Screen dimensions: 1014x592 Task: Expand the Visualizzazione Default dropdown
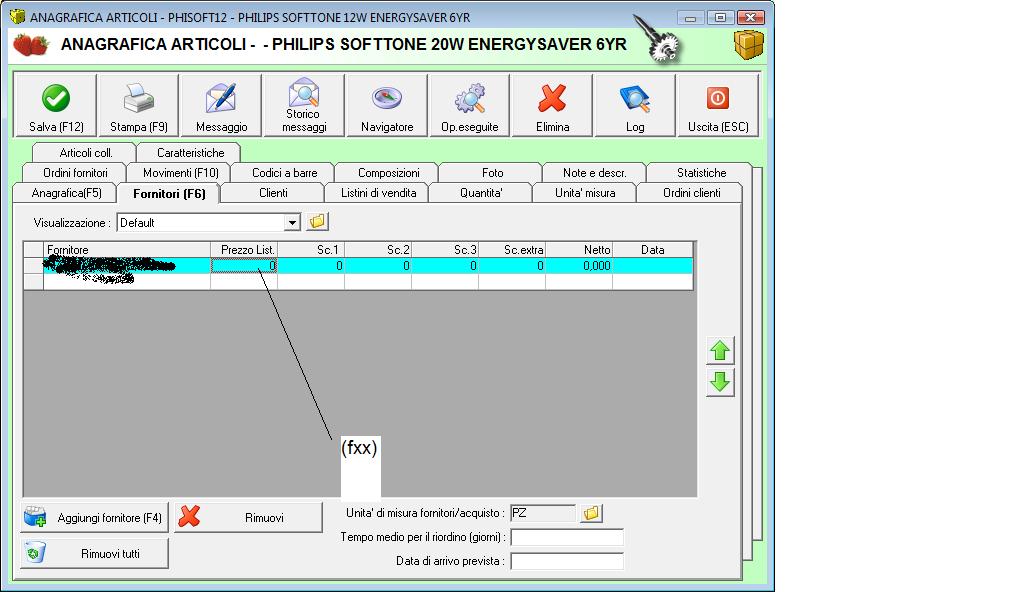pos(292,223)
